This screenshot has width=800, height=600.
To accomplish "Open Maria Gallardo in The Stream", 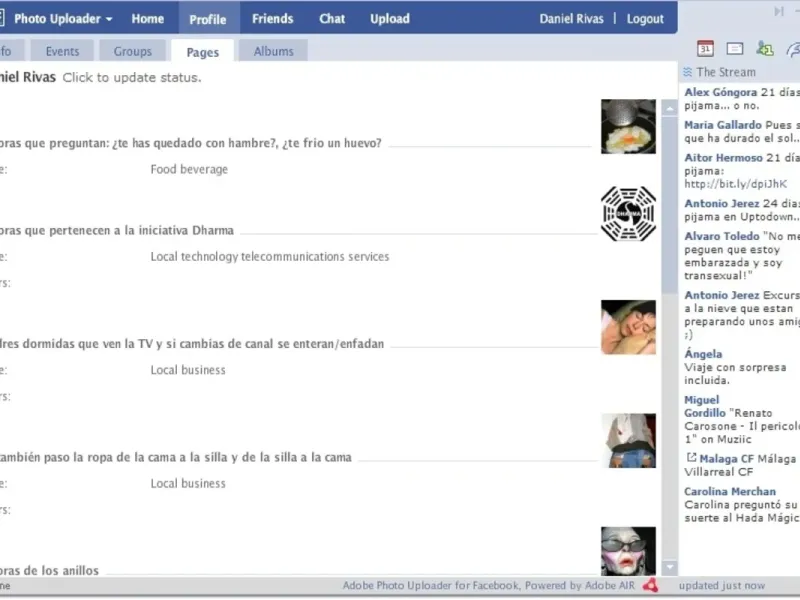I will pos(723,125).
